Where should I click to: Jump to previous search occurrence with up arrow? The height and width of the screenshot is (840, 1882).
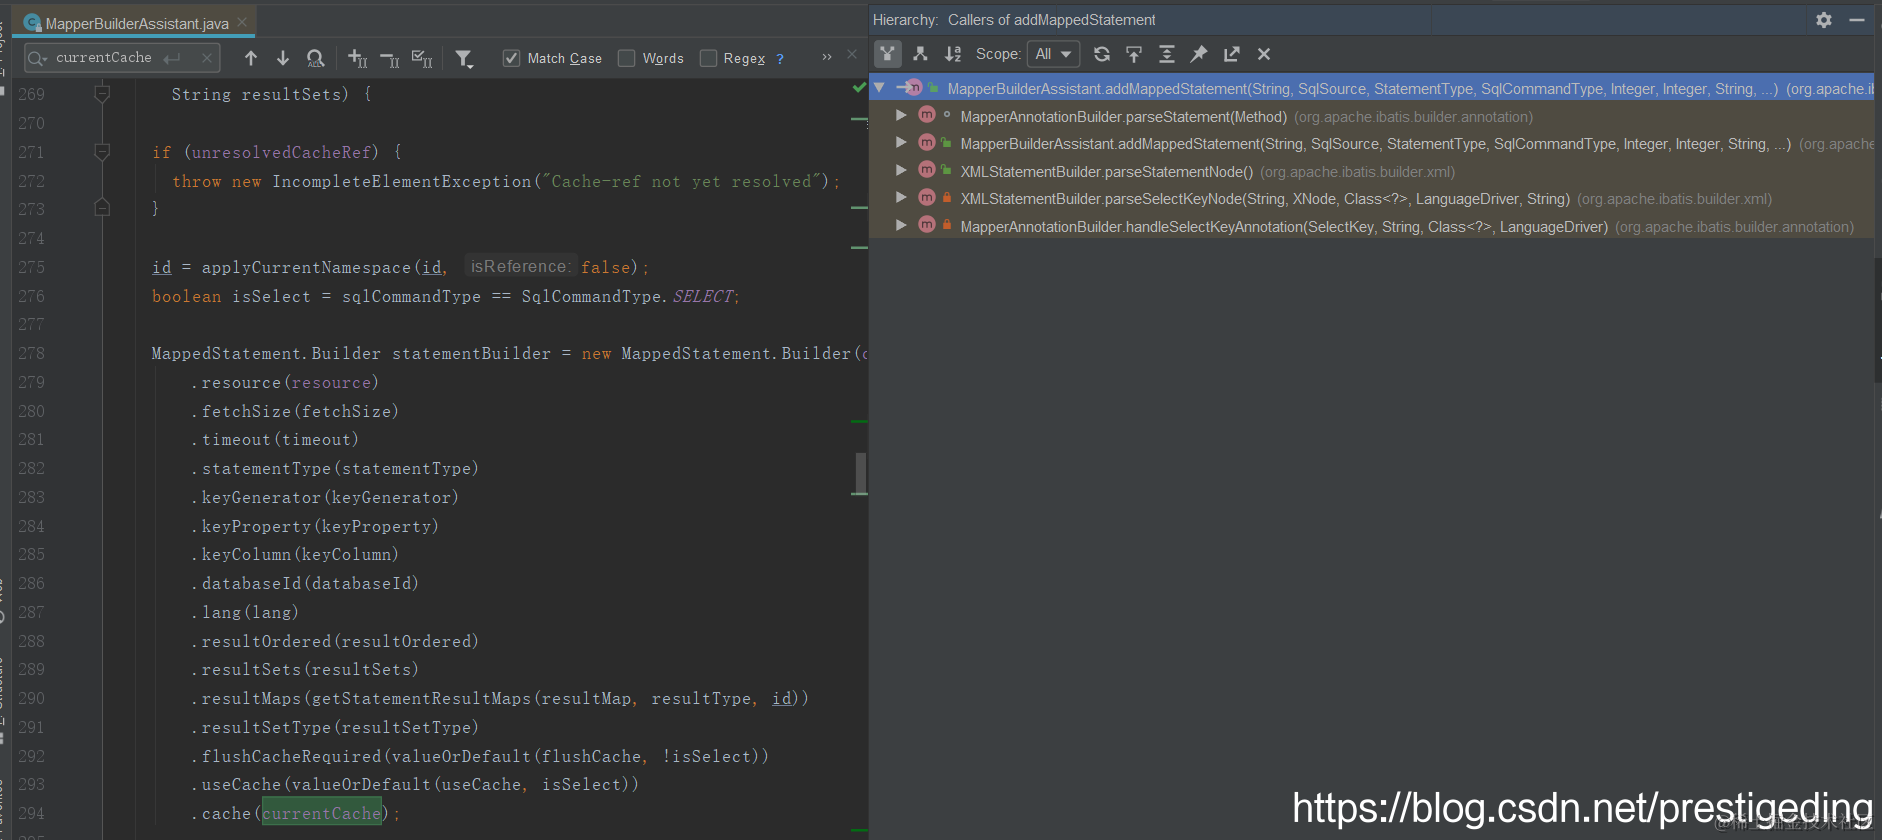[x=251, y=58]
